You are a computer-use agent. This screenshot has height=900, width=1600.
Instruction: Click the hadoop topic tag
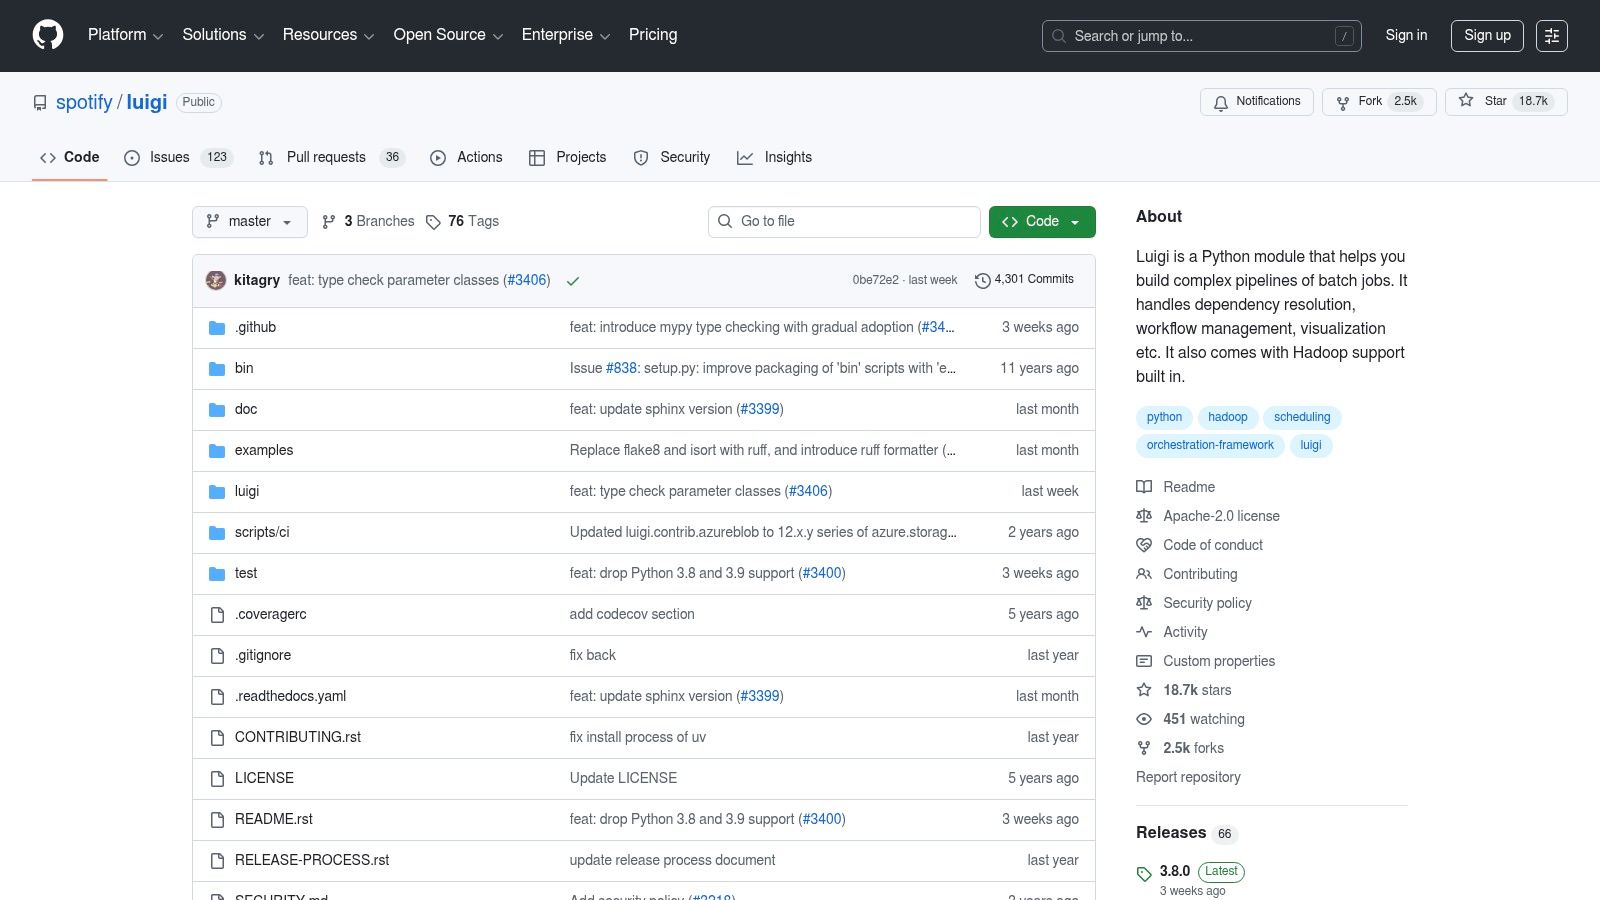pyautogui.click(x=1227, y=417)
